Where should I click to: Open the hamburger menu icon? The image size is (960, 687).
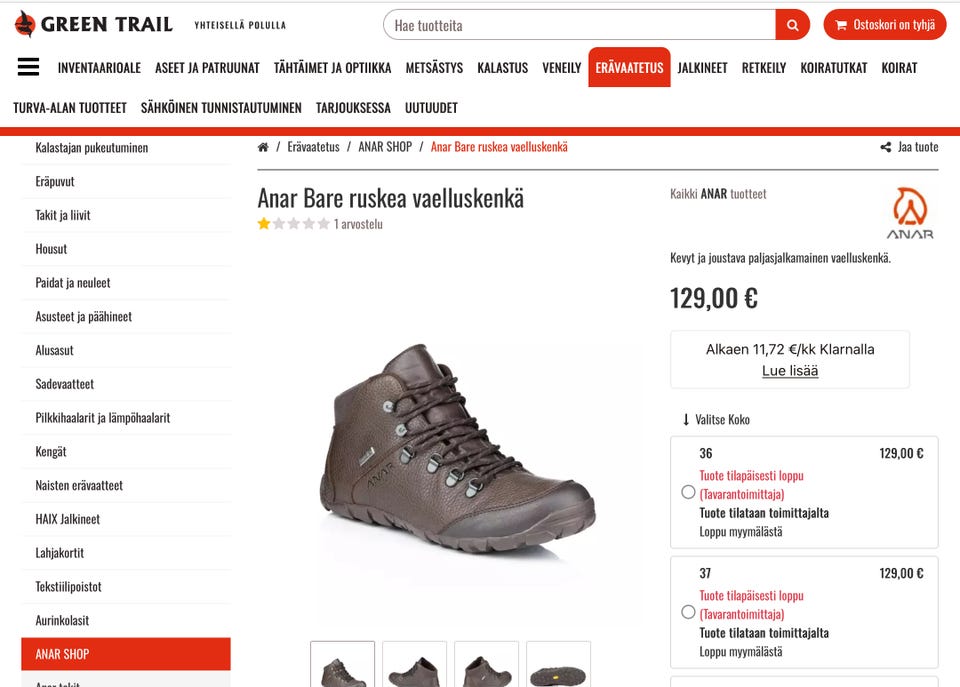click(28, 67)
